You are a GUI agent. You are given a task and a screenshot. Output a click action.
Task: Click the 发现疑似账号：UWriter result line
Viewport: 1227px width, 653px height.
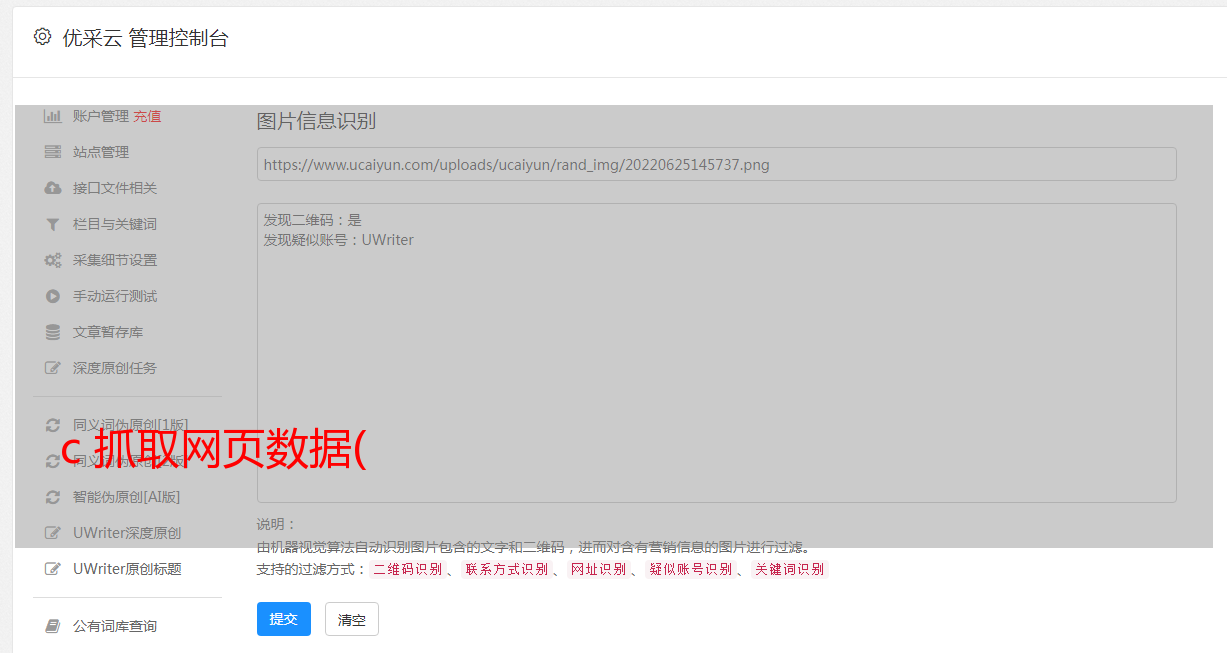pyautogui.click(x=338, y=240)
